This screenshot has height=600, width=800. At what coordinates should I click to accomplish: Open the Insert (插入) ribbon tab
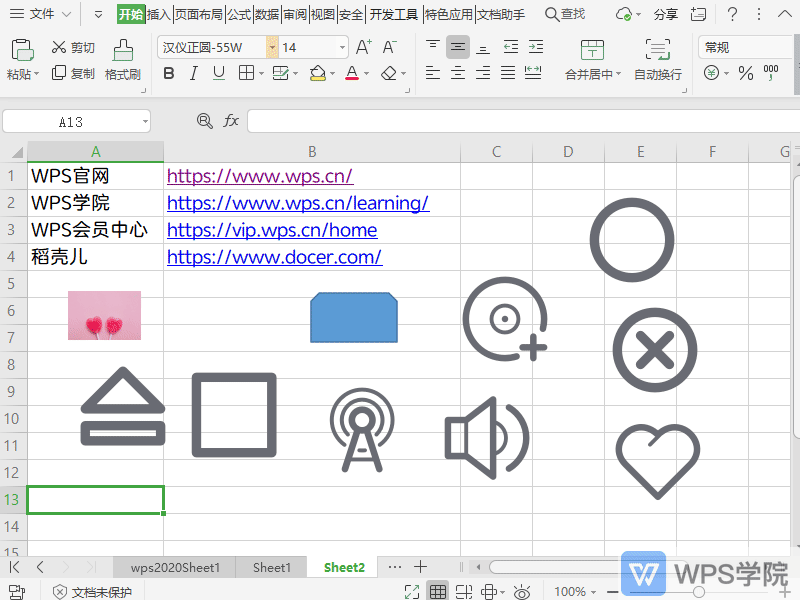(158, 15)
